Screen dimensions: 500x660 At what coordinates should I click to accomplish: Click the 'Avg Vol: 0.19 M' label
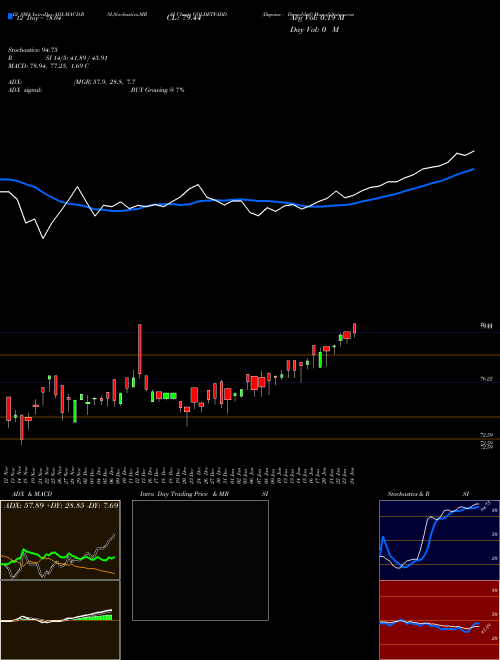(x=316, y=18)
